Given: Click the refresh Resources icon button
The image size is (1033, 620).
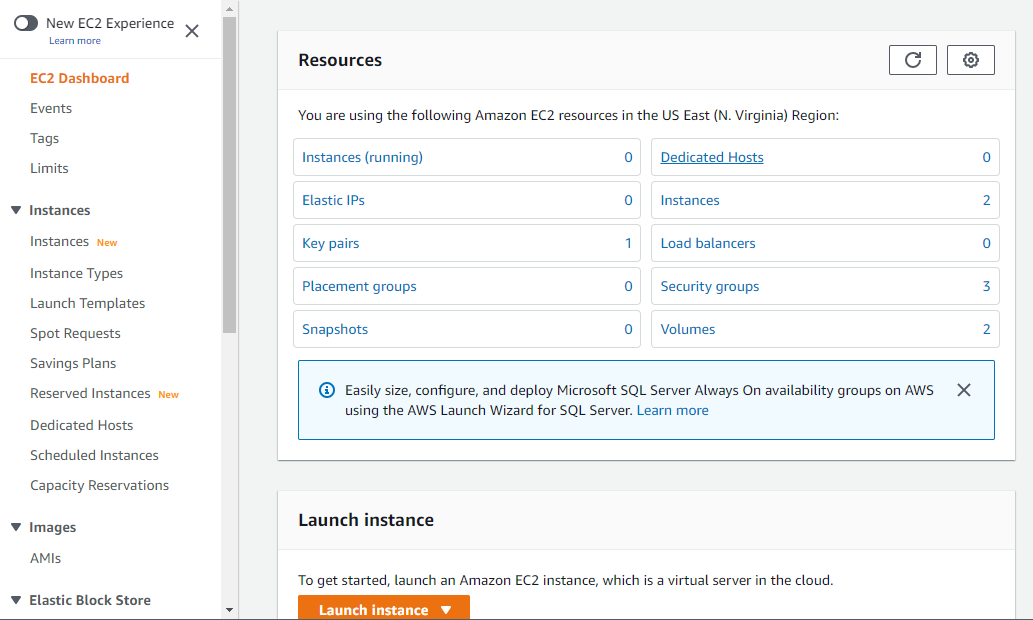Looking at the screenshot, I should (912, 60).
